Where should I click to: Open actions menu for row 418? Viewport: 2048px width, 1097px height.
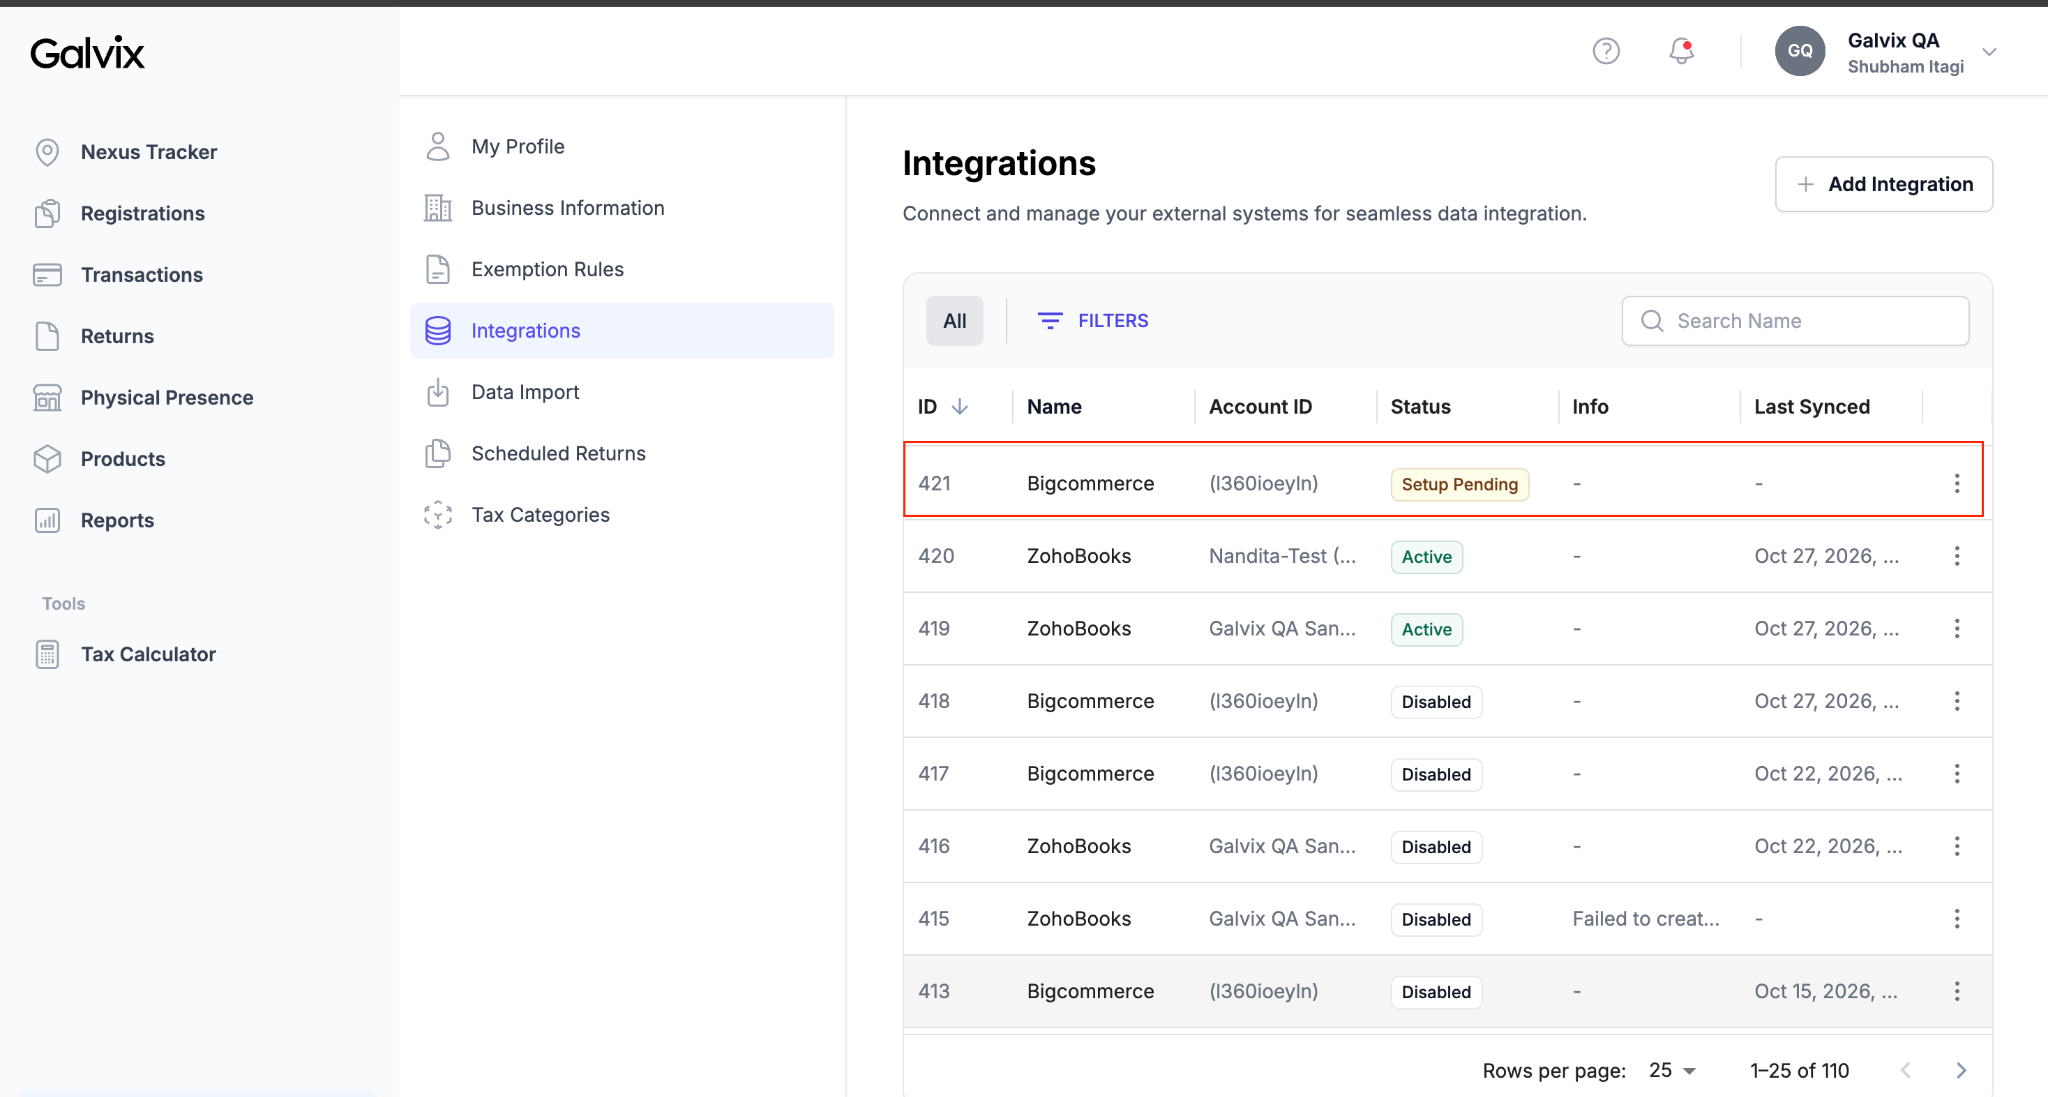coord(1957,701)
